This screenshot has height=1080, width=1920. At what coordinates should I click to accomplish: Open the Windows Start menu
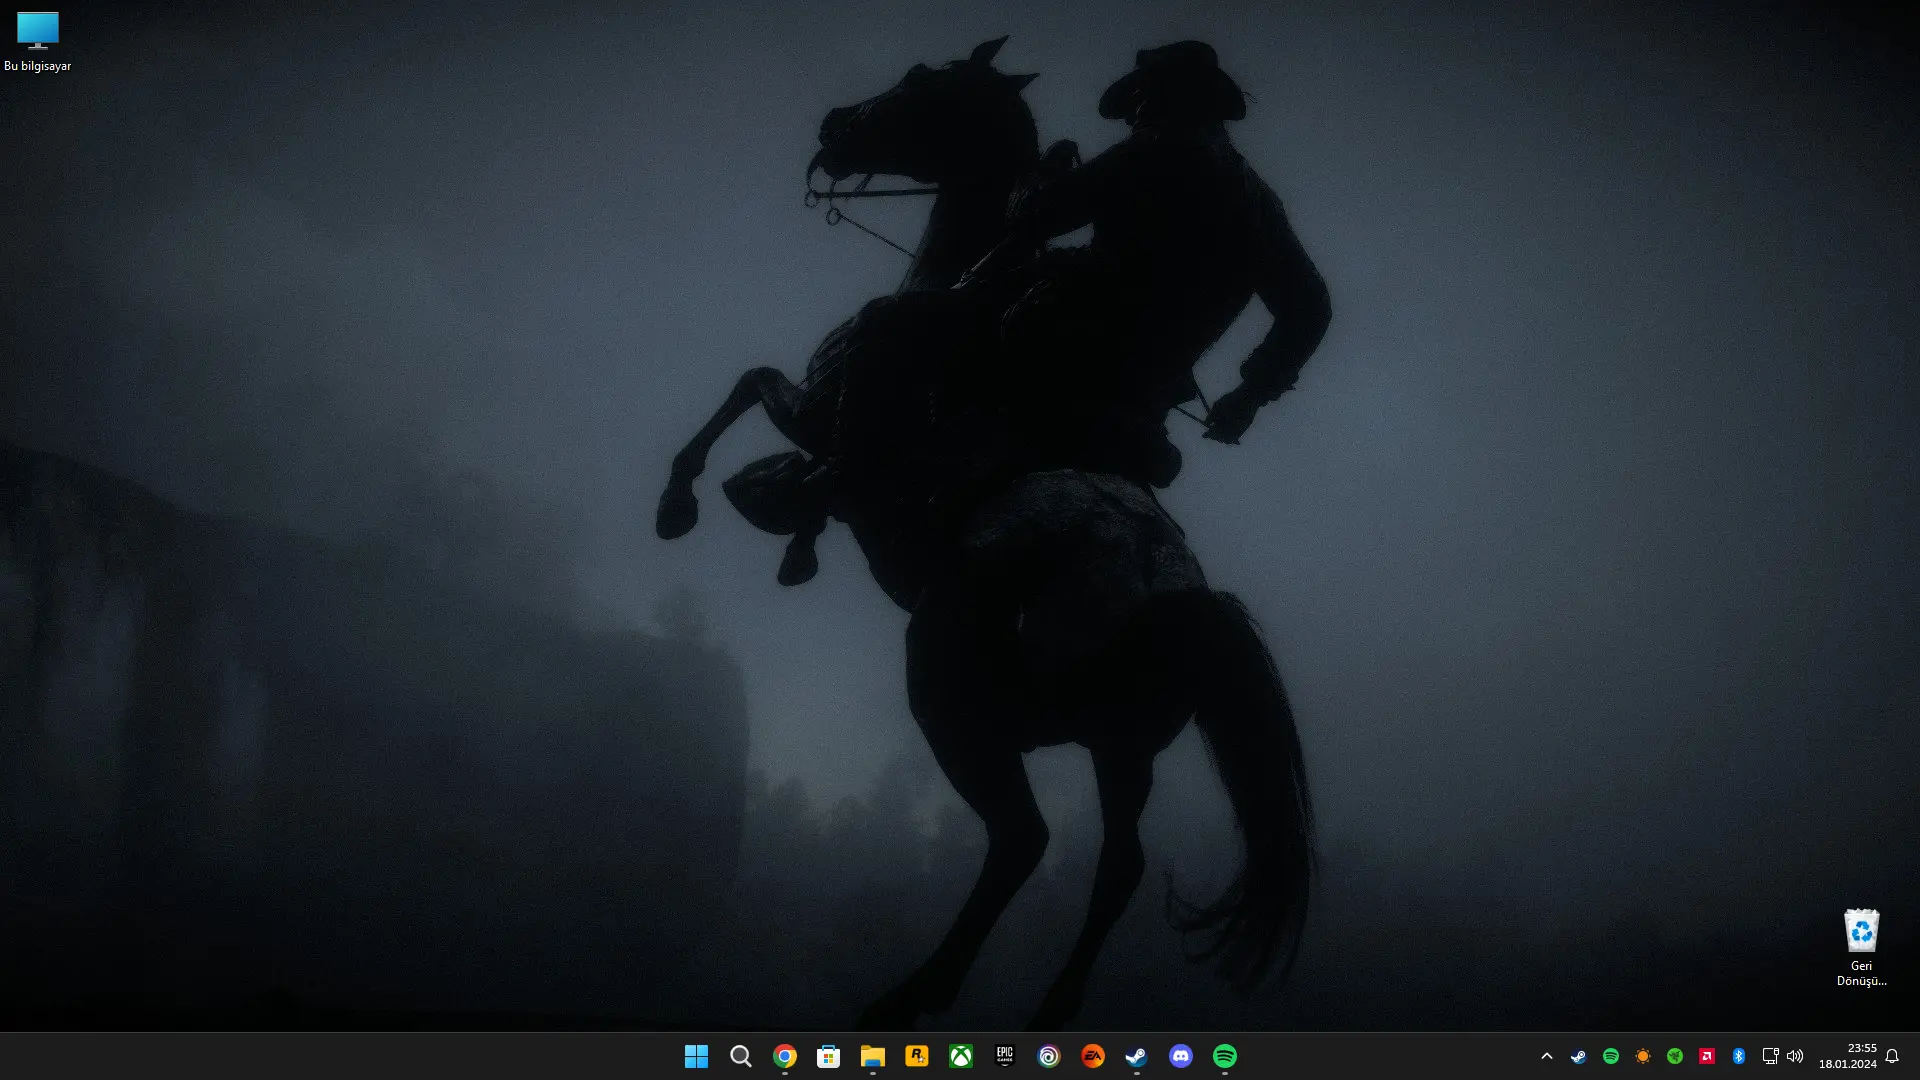click(x=696, y=1056)
